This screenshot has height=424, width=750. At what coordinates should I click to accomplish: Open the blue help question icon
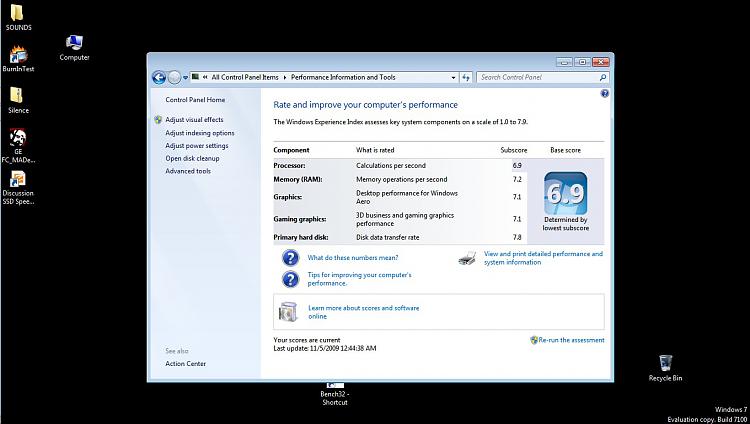pyautogui.click(x=605, y=93)
